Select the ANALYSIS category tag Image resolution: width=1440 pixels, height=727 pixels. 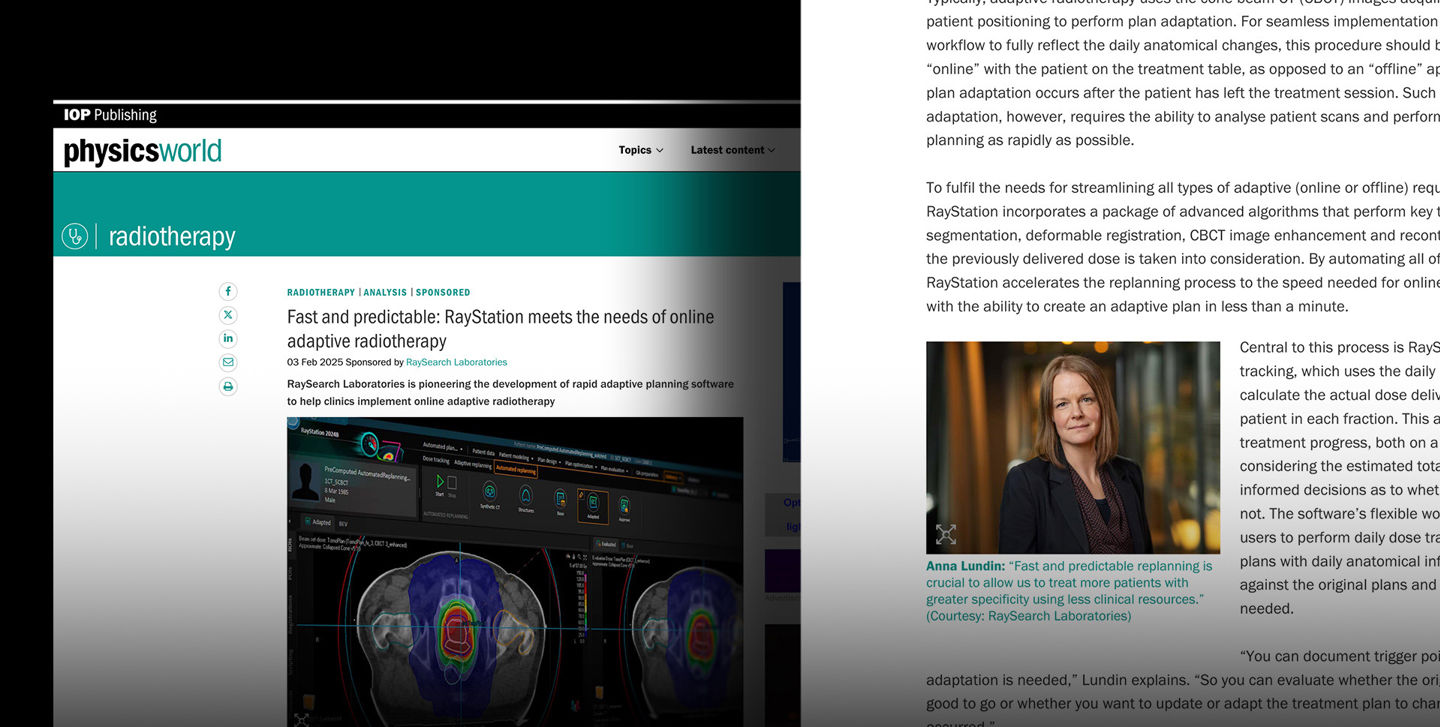[x=385, y=293]
